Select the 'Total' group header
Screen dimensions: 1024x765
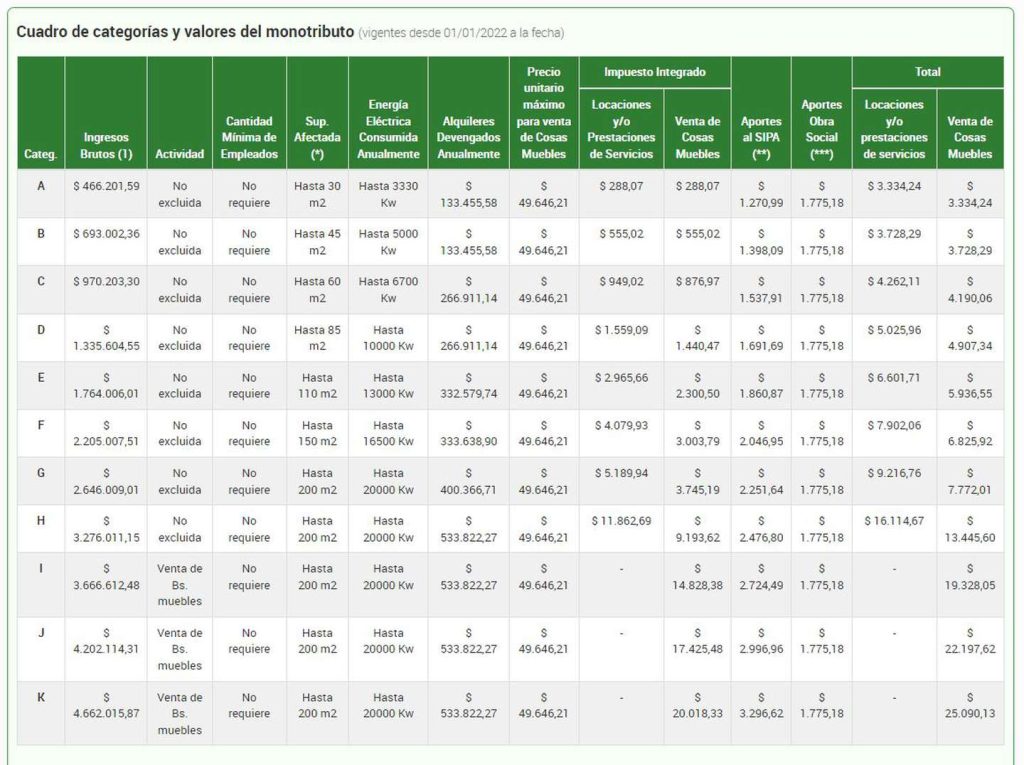[x=927, y=72]
